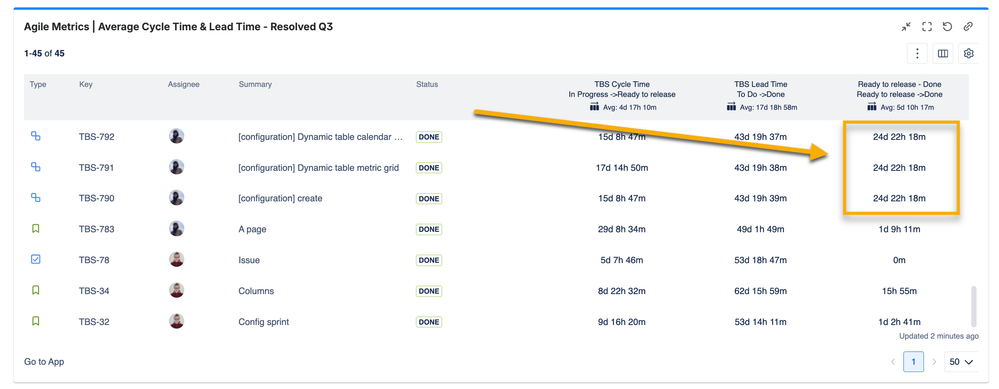999x389 pixels.
Task: Open assignee avatar for TBS-34
Action: [x=176, y=290]
